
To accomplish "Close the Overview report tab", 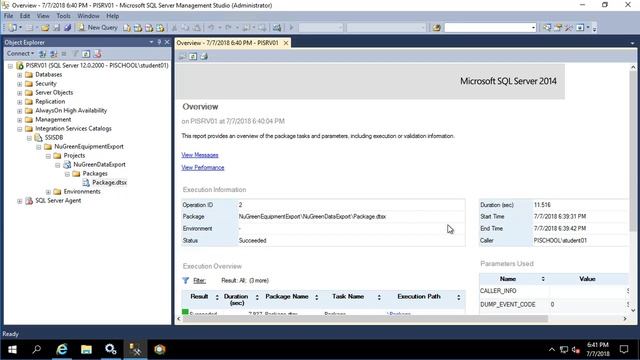I will [x=286, y=43].
